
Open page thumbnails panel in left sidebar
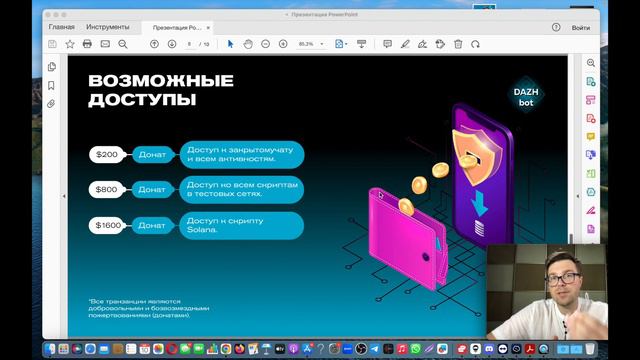tap(51, 67)
